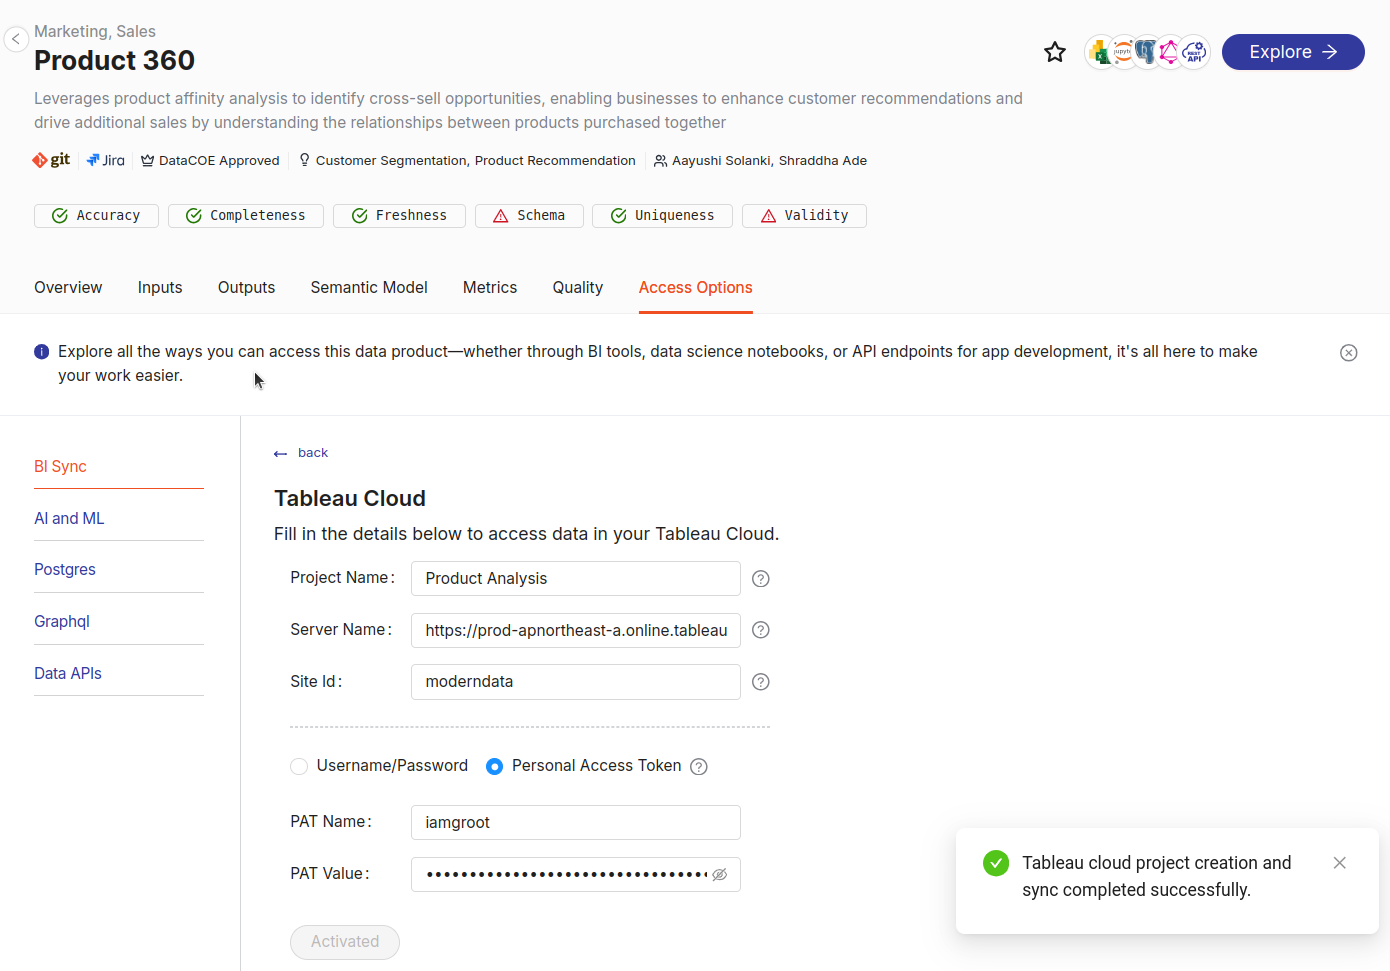The image size is (1390, 971).
Task: Click the use-case lightbulb icon
Action: (x=304, y=160)
